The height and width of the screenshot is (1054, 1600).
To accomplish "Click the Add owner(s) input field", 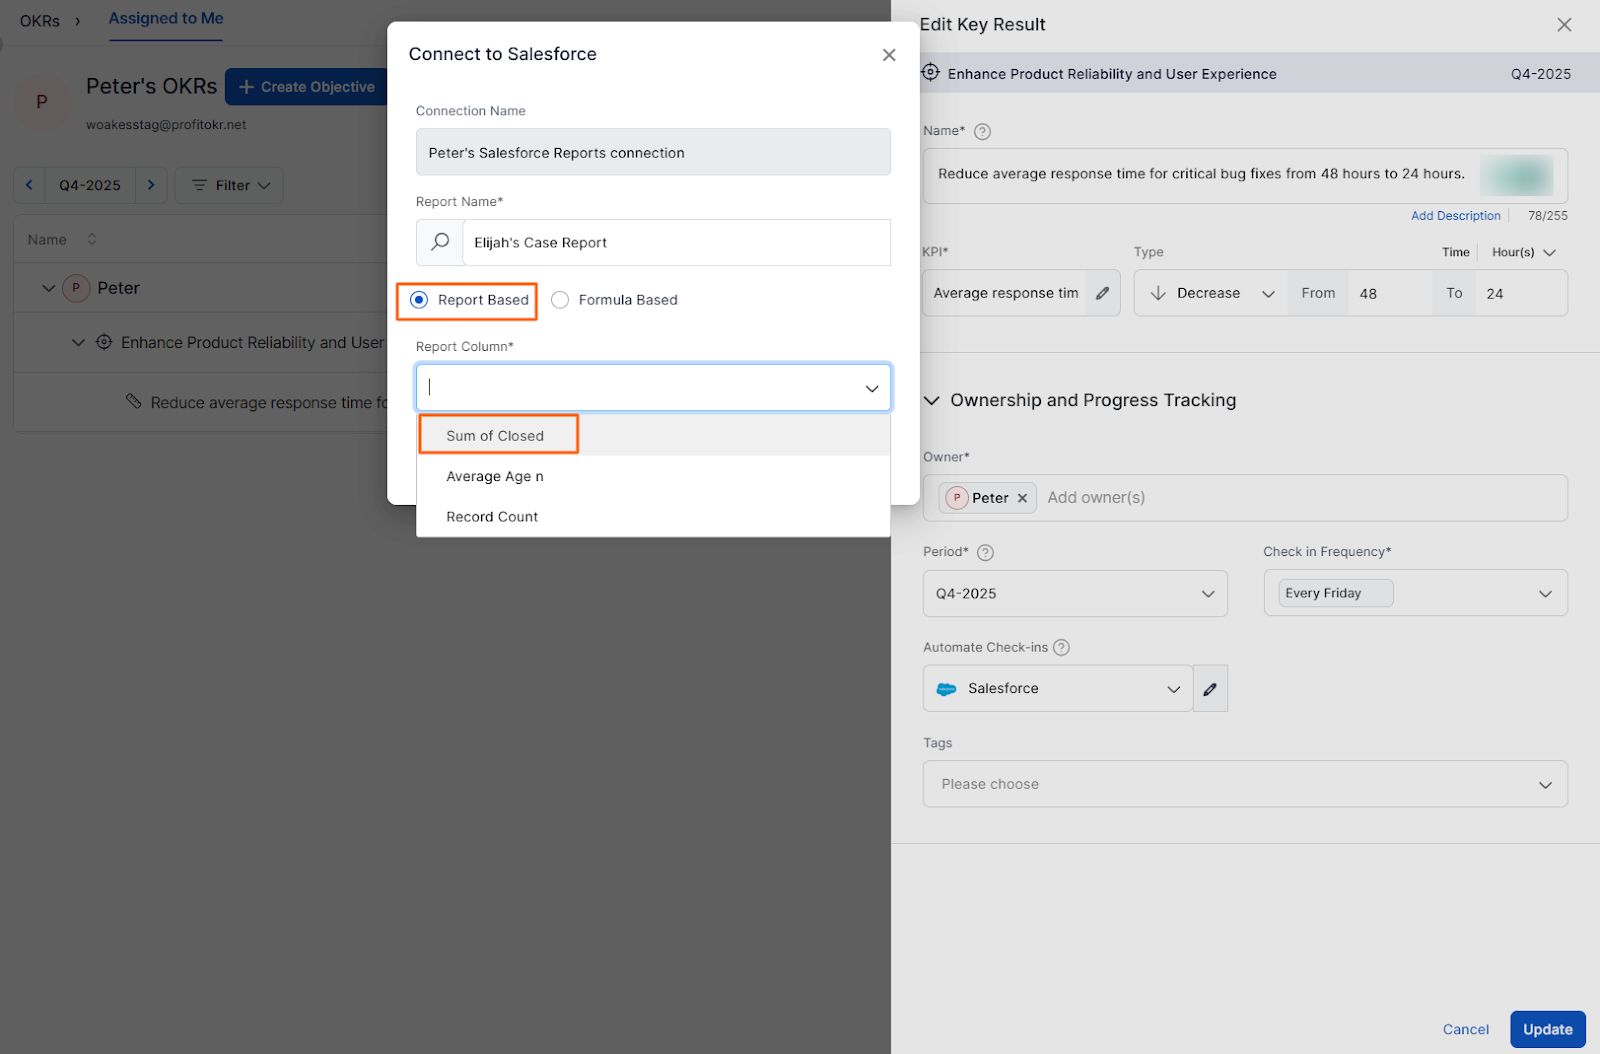I will click(x=1300, y=498).
